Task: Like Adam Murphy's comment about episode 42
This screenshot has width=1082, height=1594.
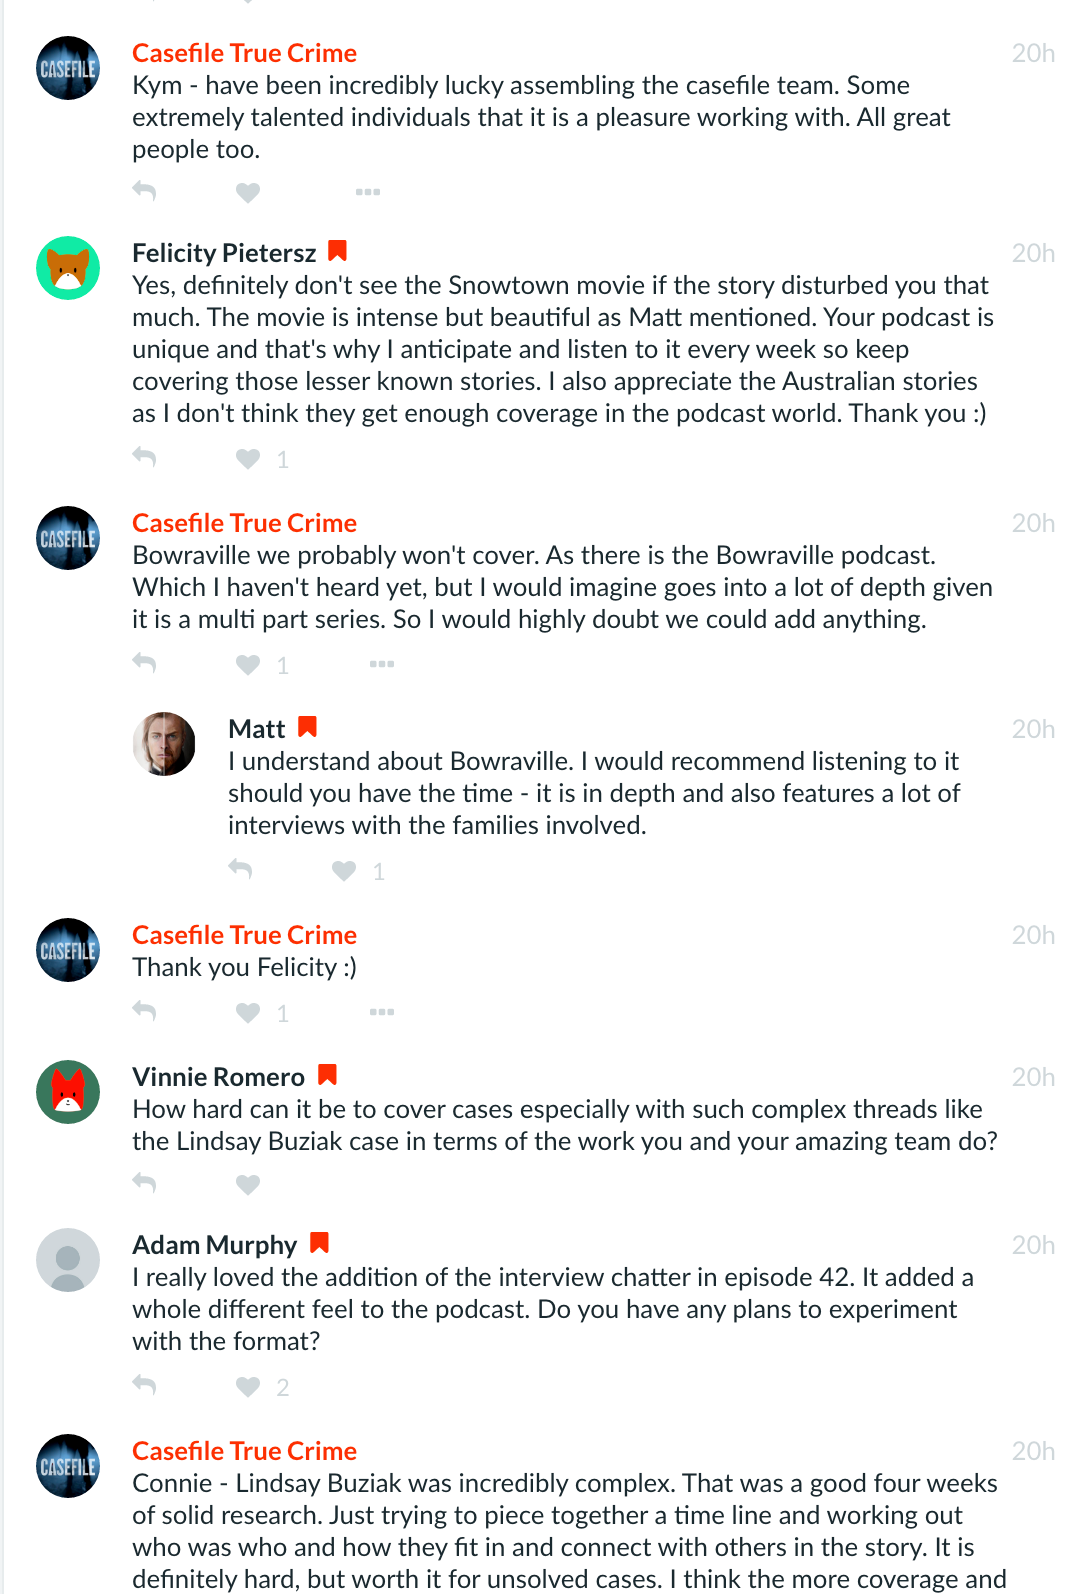Action: [x=248, y=1387]
